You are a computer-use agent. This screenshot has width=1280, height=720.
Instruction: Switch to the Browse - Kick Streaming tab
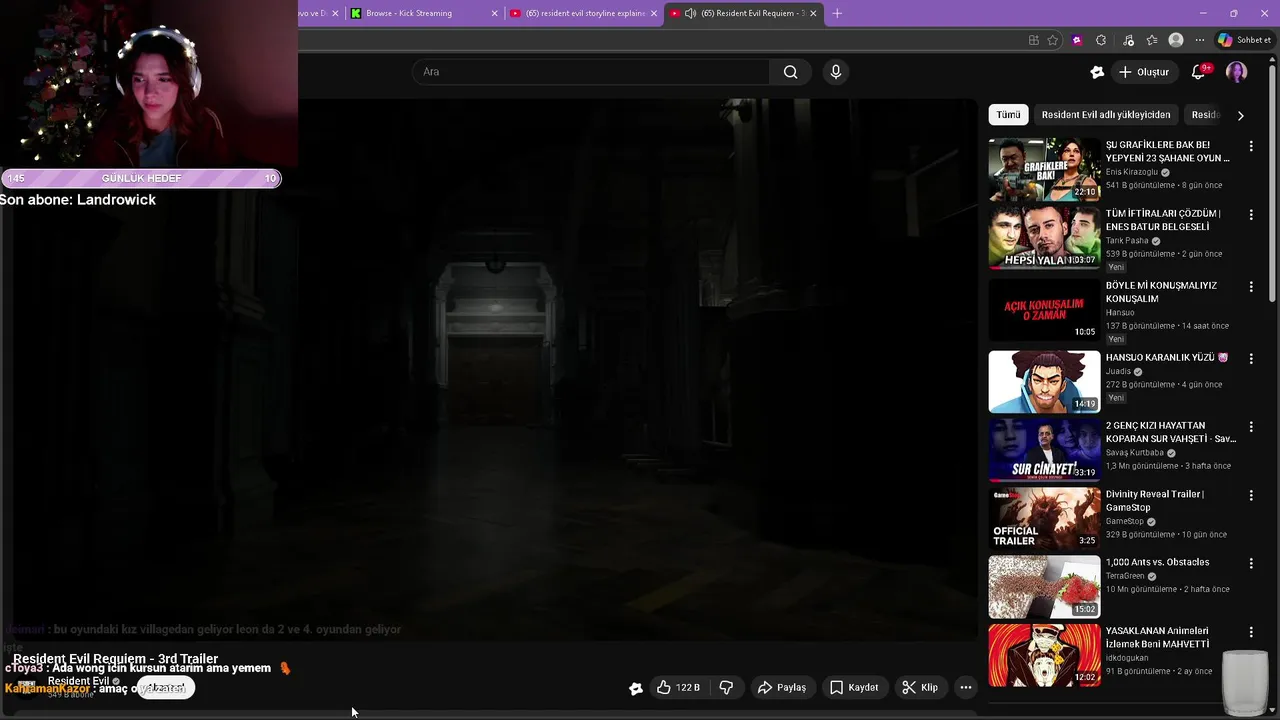point(423,13)
